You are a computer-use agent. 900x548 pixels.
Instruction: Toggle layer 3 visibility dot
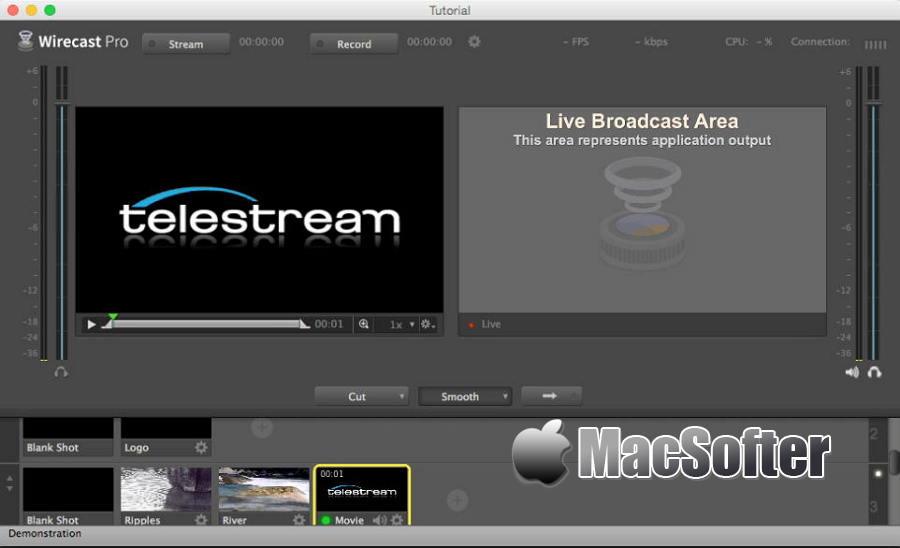click(x=878, y=473)
